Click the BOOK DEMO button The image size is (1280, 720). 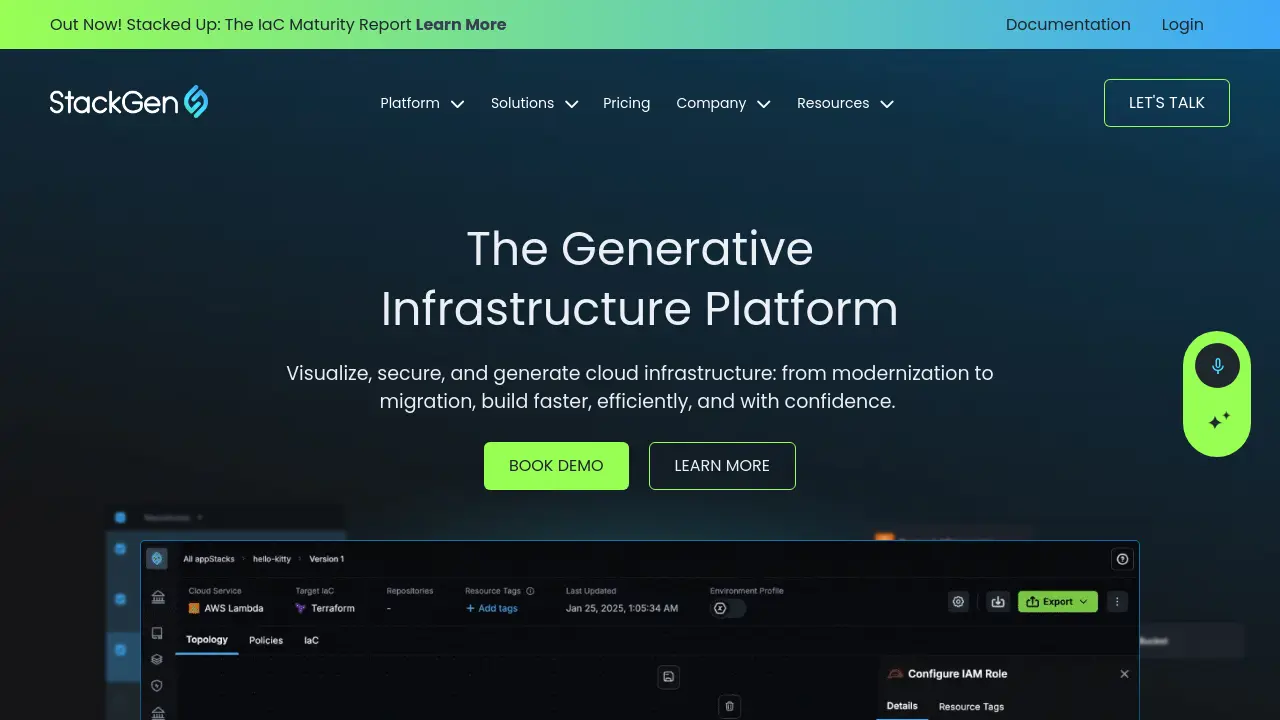556,466
